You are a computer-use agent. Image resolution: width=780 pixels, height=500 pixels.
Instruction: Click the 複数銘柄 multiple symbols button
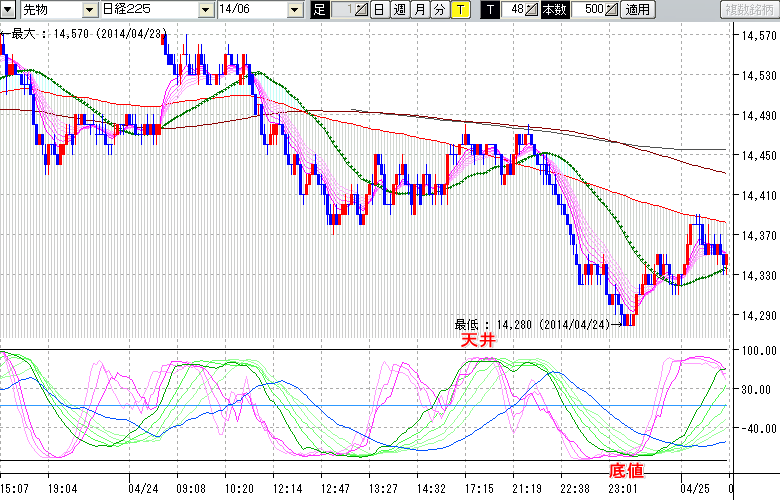(x=749, y=10)
